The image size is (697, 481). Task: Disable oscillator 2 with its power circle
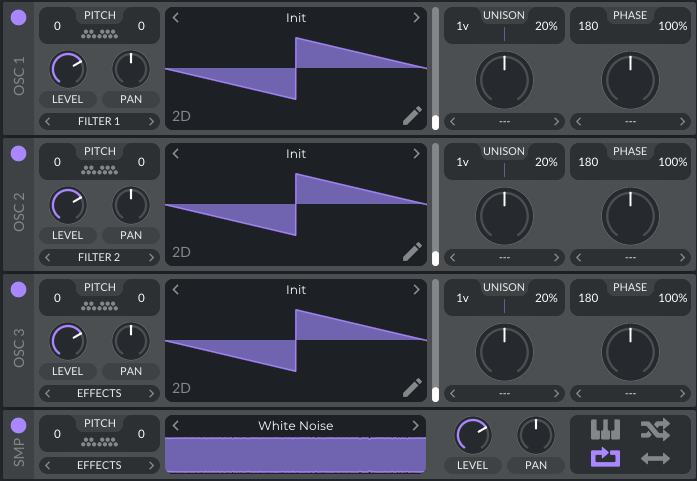pos(18,153)
